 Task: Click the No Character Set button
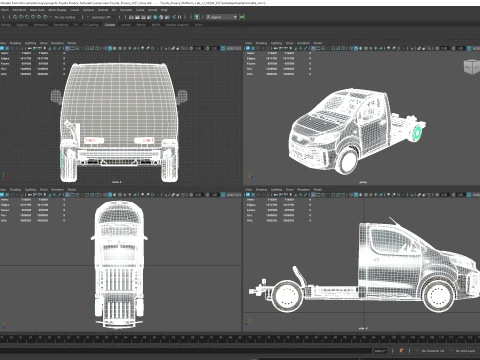(433, 351)
